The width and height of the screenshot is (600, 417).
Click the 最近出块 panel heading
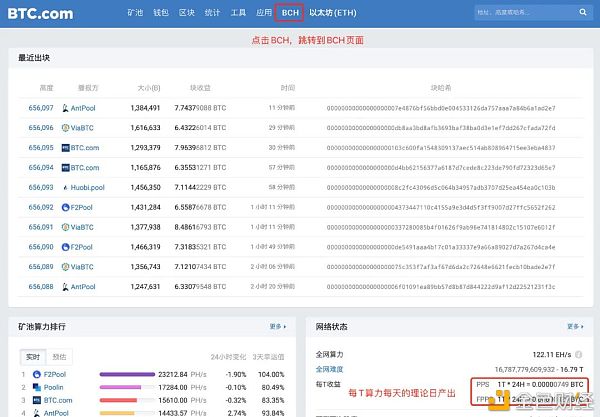point(34,58)
